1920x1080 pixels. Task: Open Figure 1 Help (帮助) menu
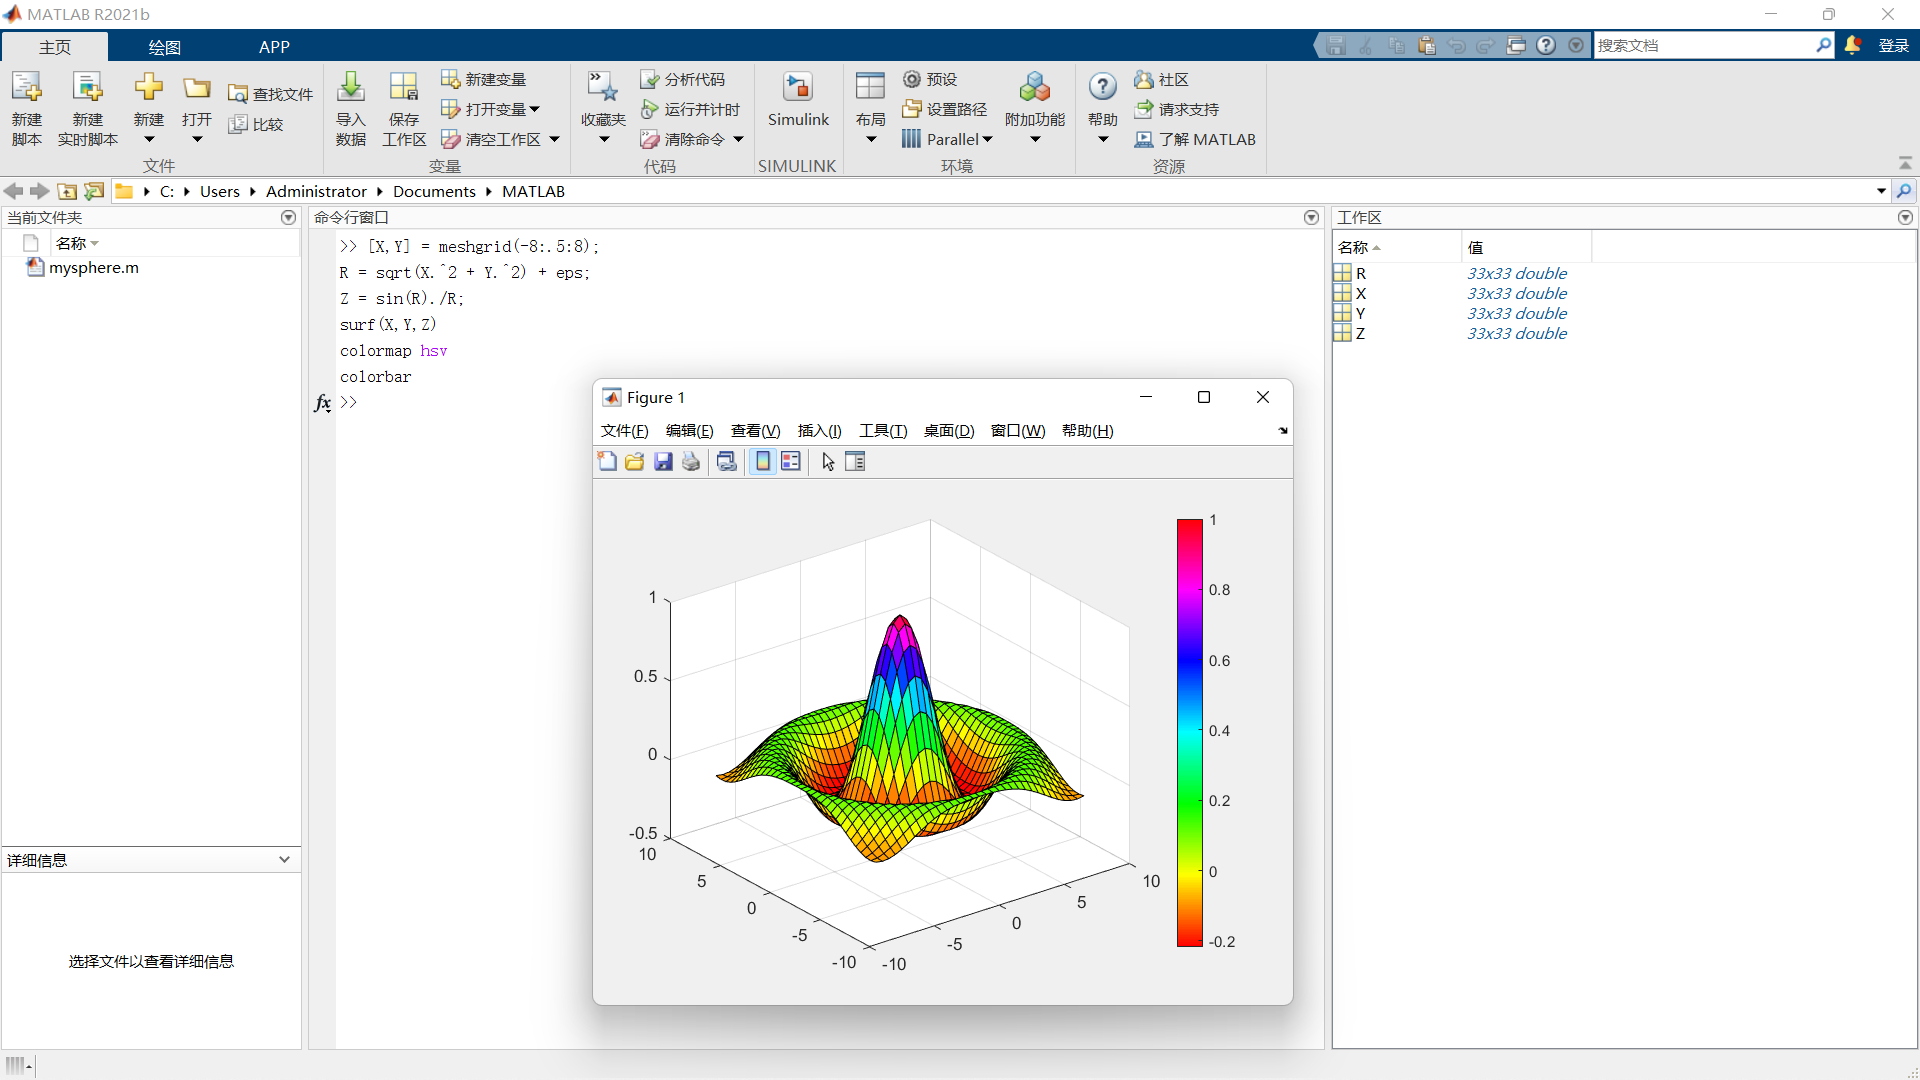click(x=1087, y=431)
